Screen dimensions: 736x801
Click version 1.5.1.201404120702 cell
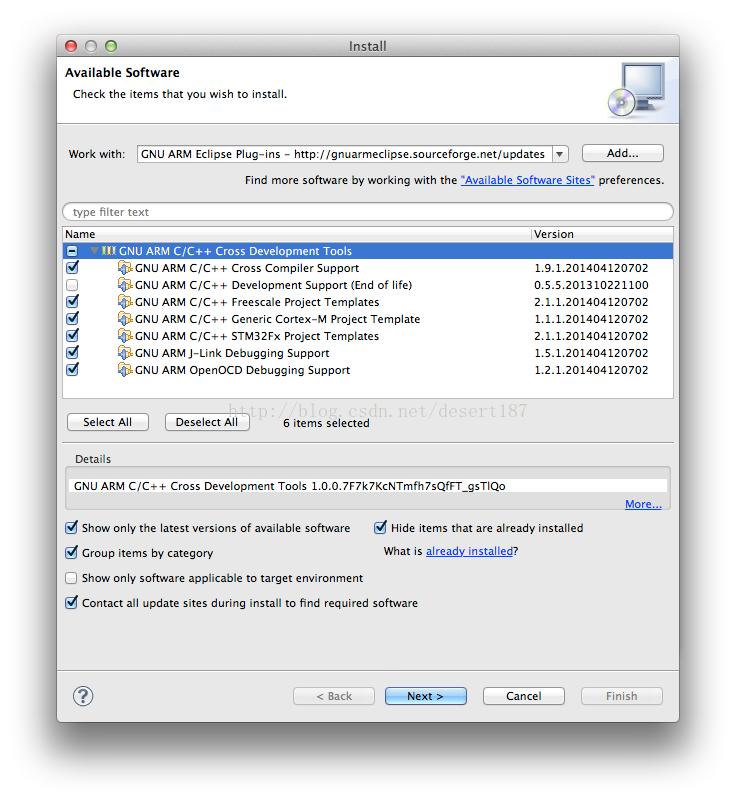click(x=591, y=353)
